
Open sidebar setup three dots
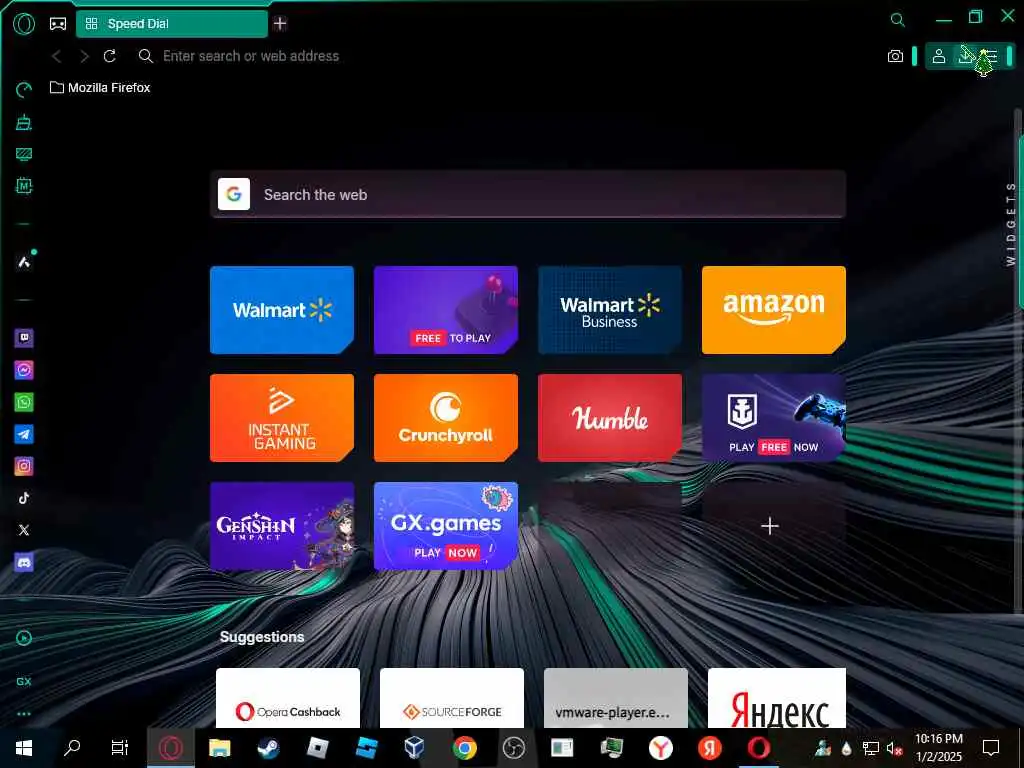click(24, 714)
